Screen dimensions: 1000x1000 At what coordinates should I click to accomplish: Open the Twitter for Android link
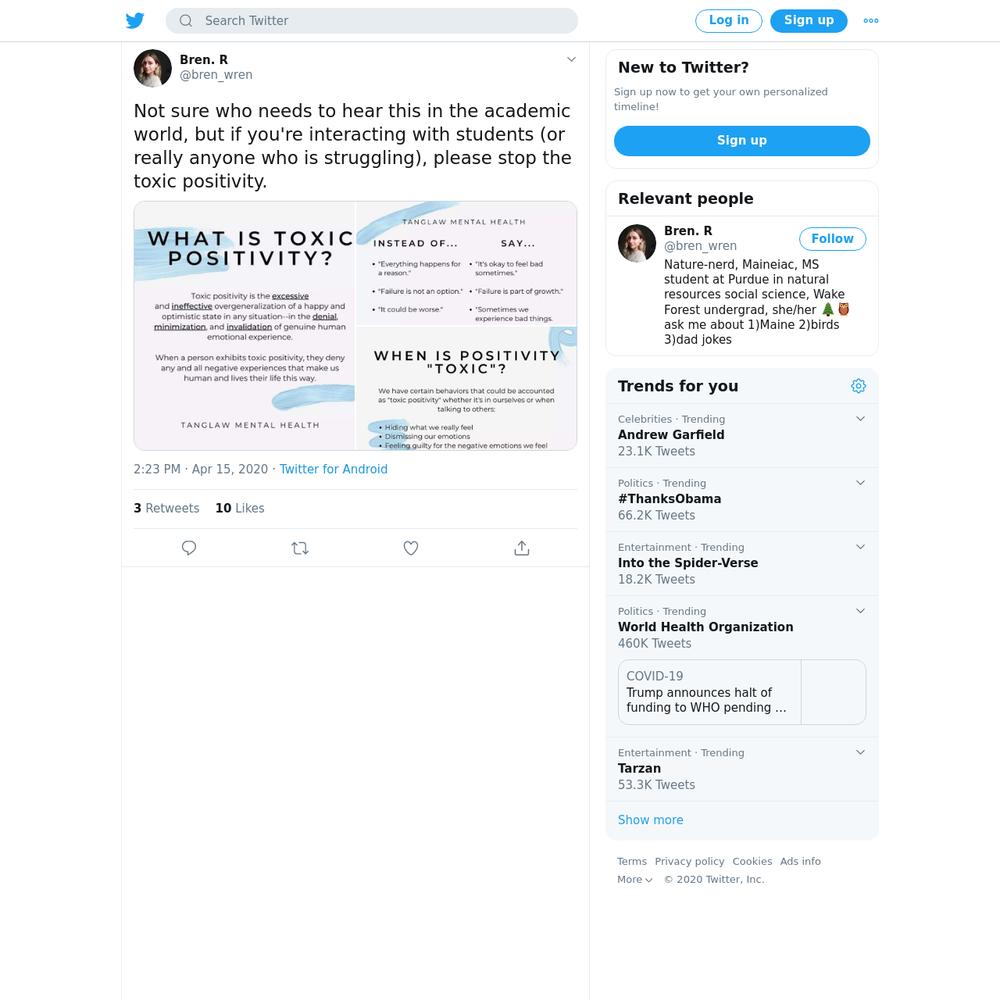point(334,469)
